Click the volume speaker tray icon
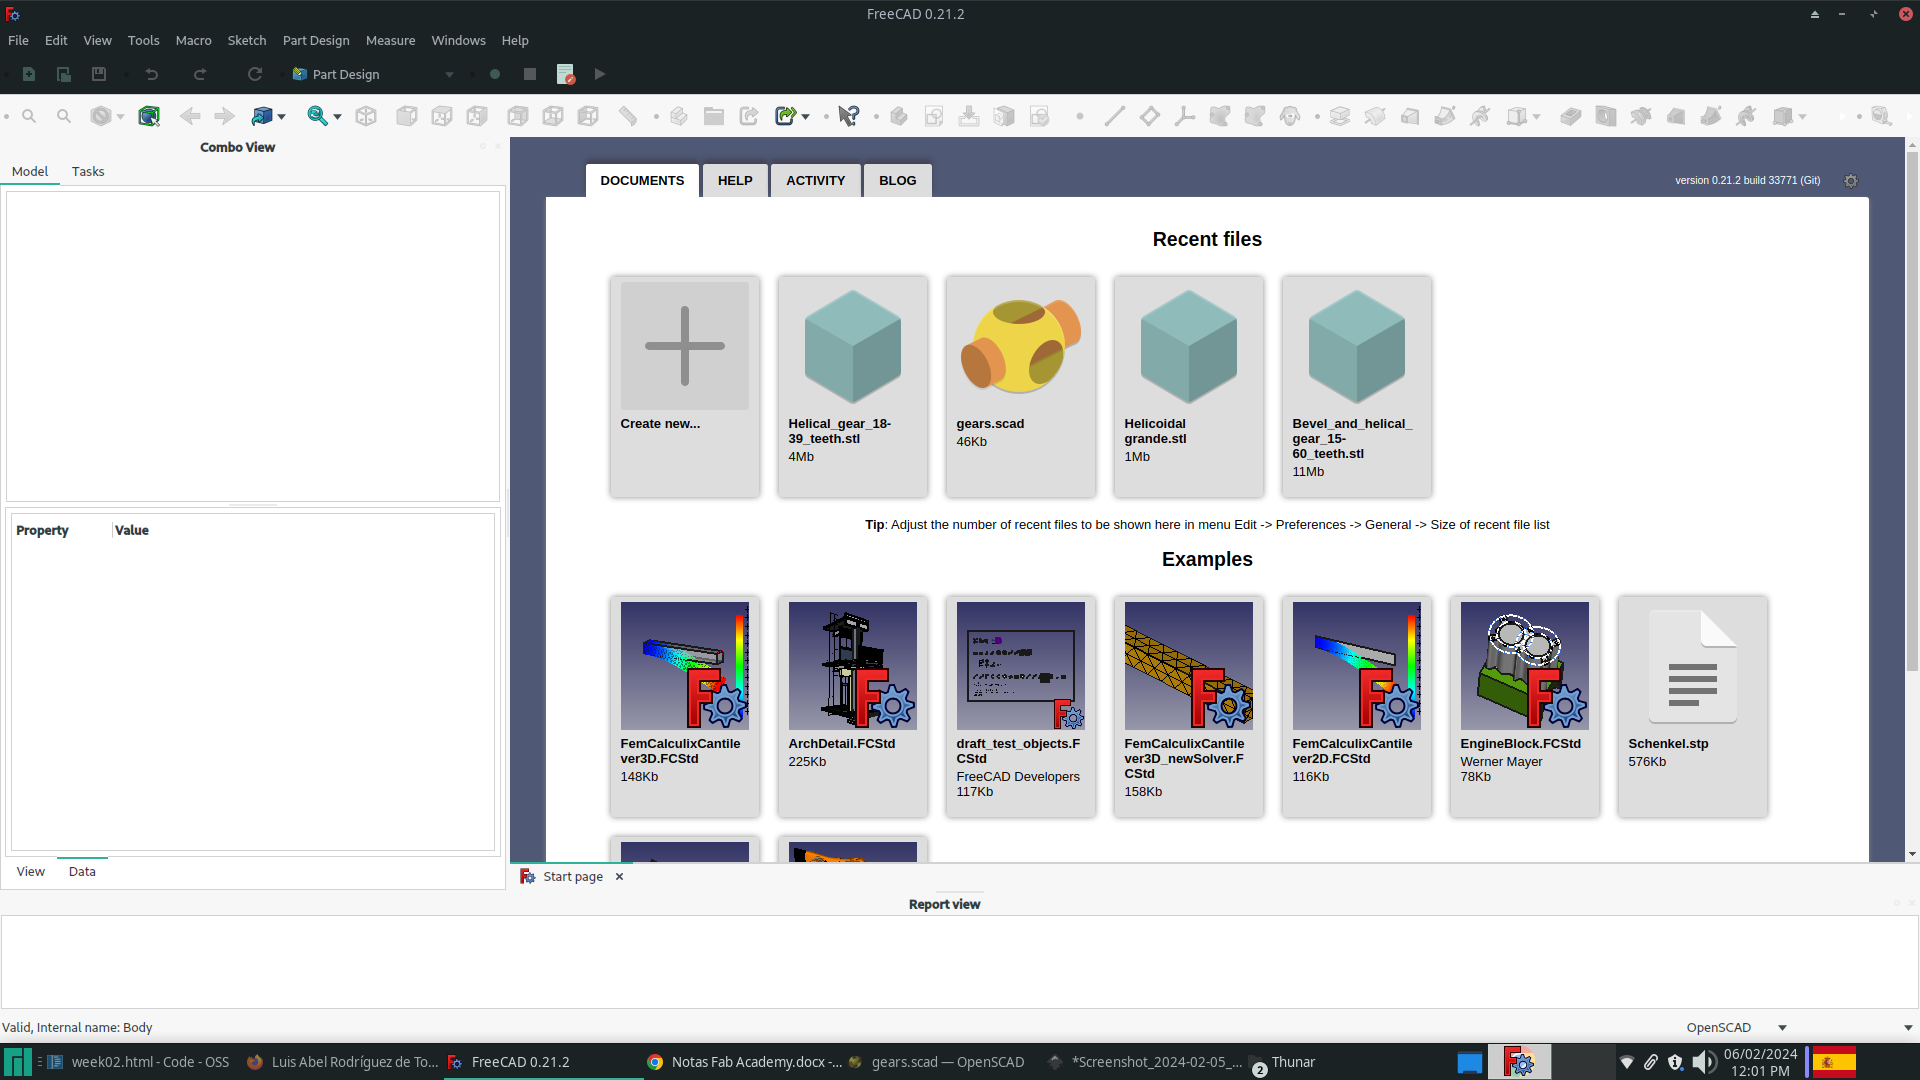This screenshot has height=1080, width=1920. [x=1704, y=1062]
